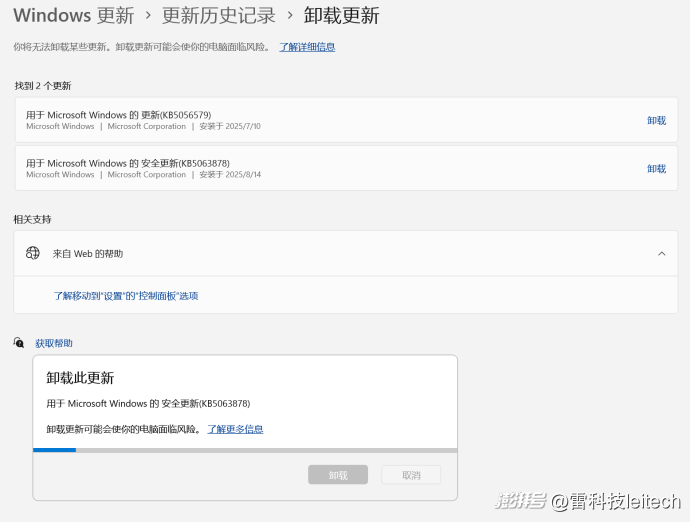690x522 pixels.
Task: Open the 了解详细信息 link
Action: [306, 47]
